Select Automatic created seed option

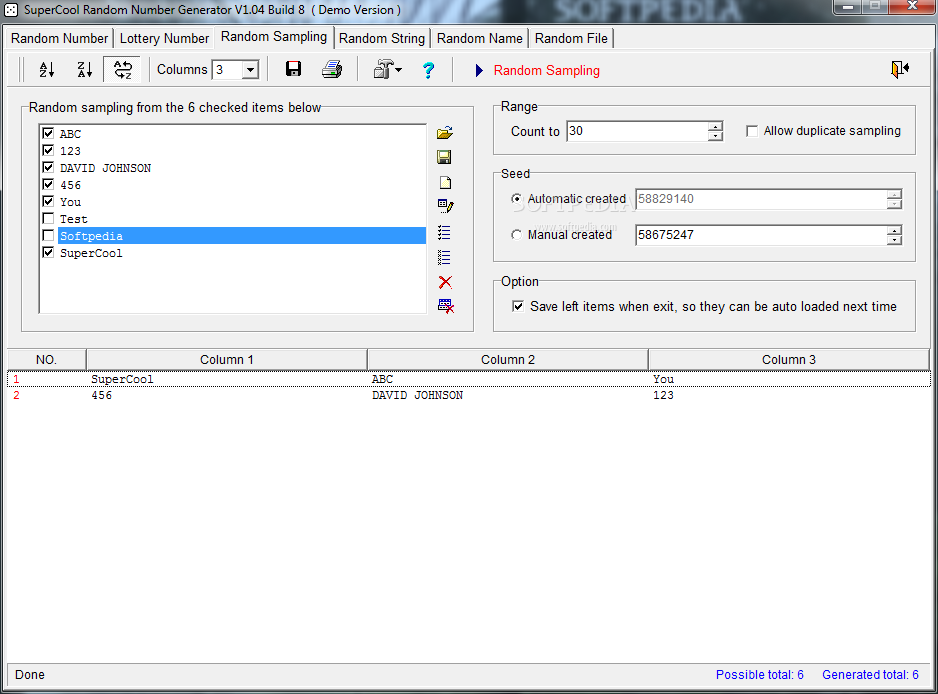[x=516, y=199]
